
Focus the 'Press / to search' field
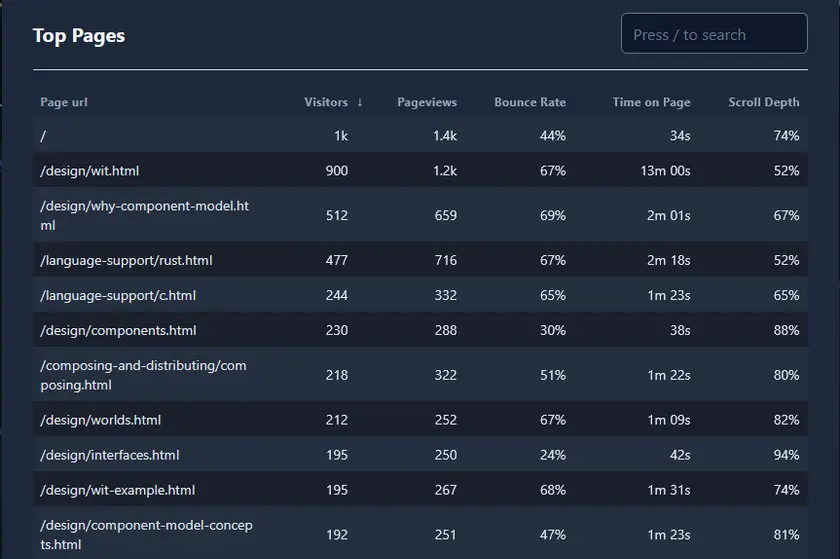[713, 34]
